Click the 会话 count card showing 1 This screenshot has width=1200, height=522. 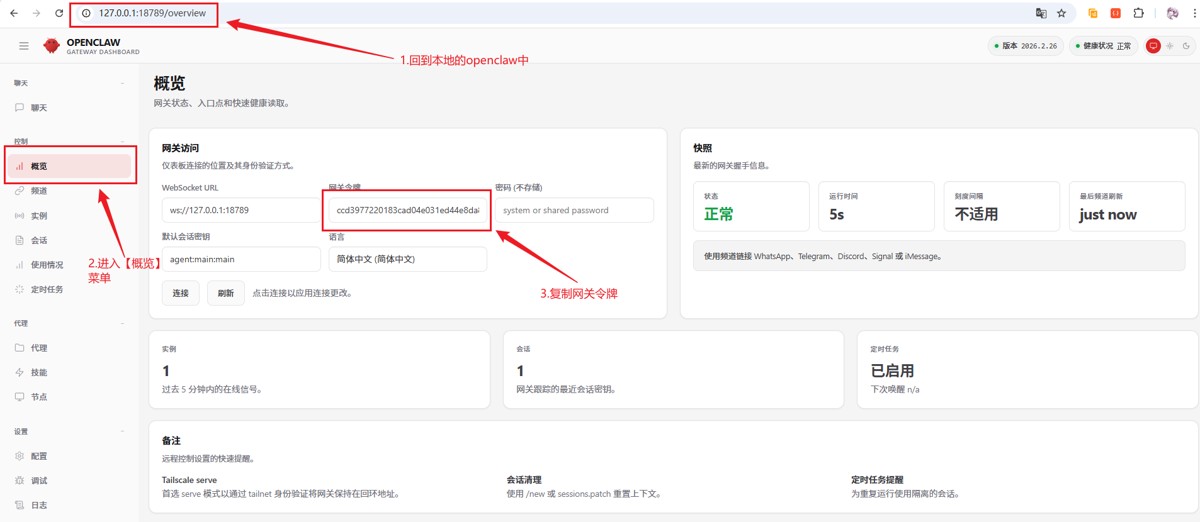click(x=674, y=370)
